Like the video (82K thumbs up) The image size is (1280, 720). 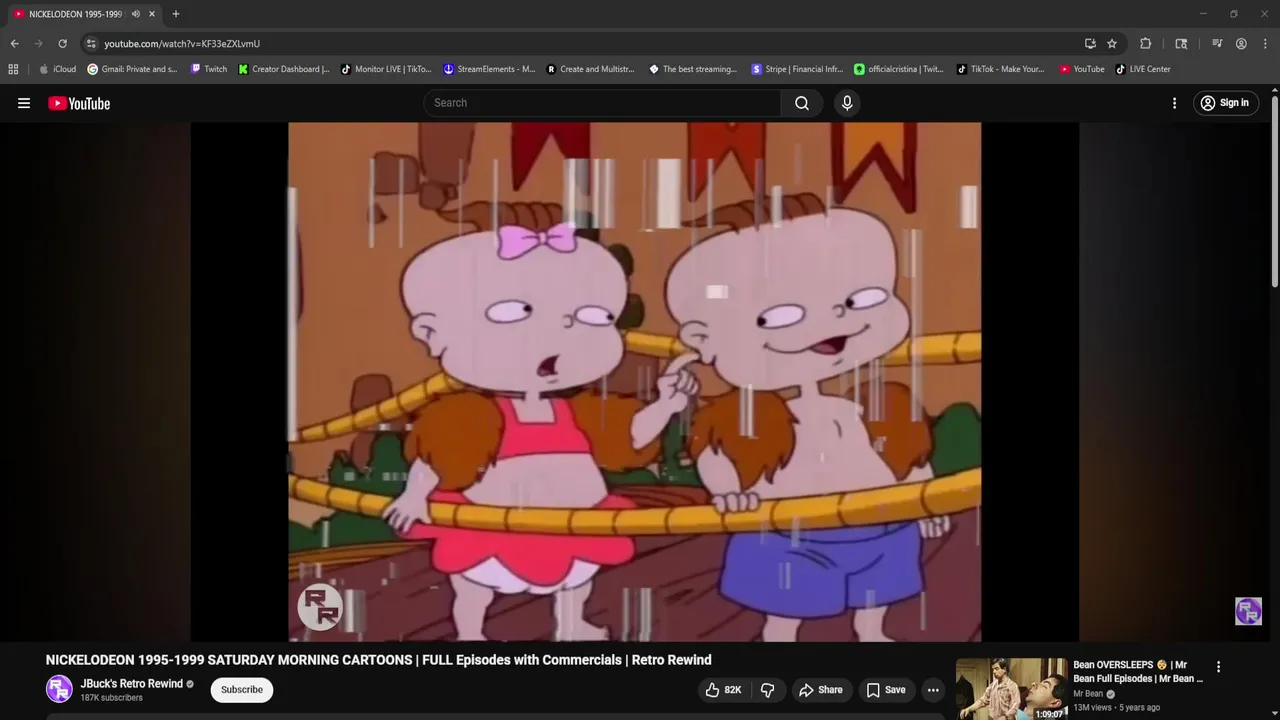pyautogui.click(x=723, y=690)
